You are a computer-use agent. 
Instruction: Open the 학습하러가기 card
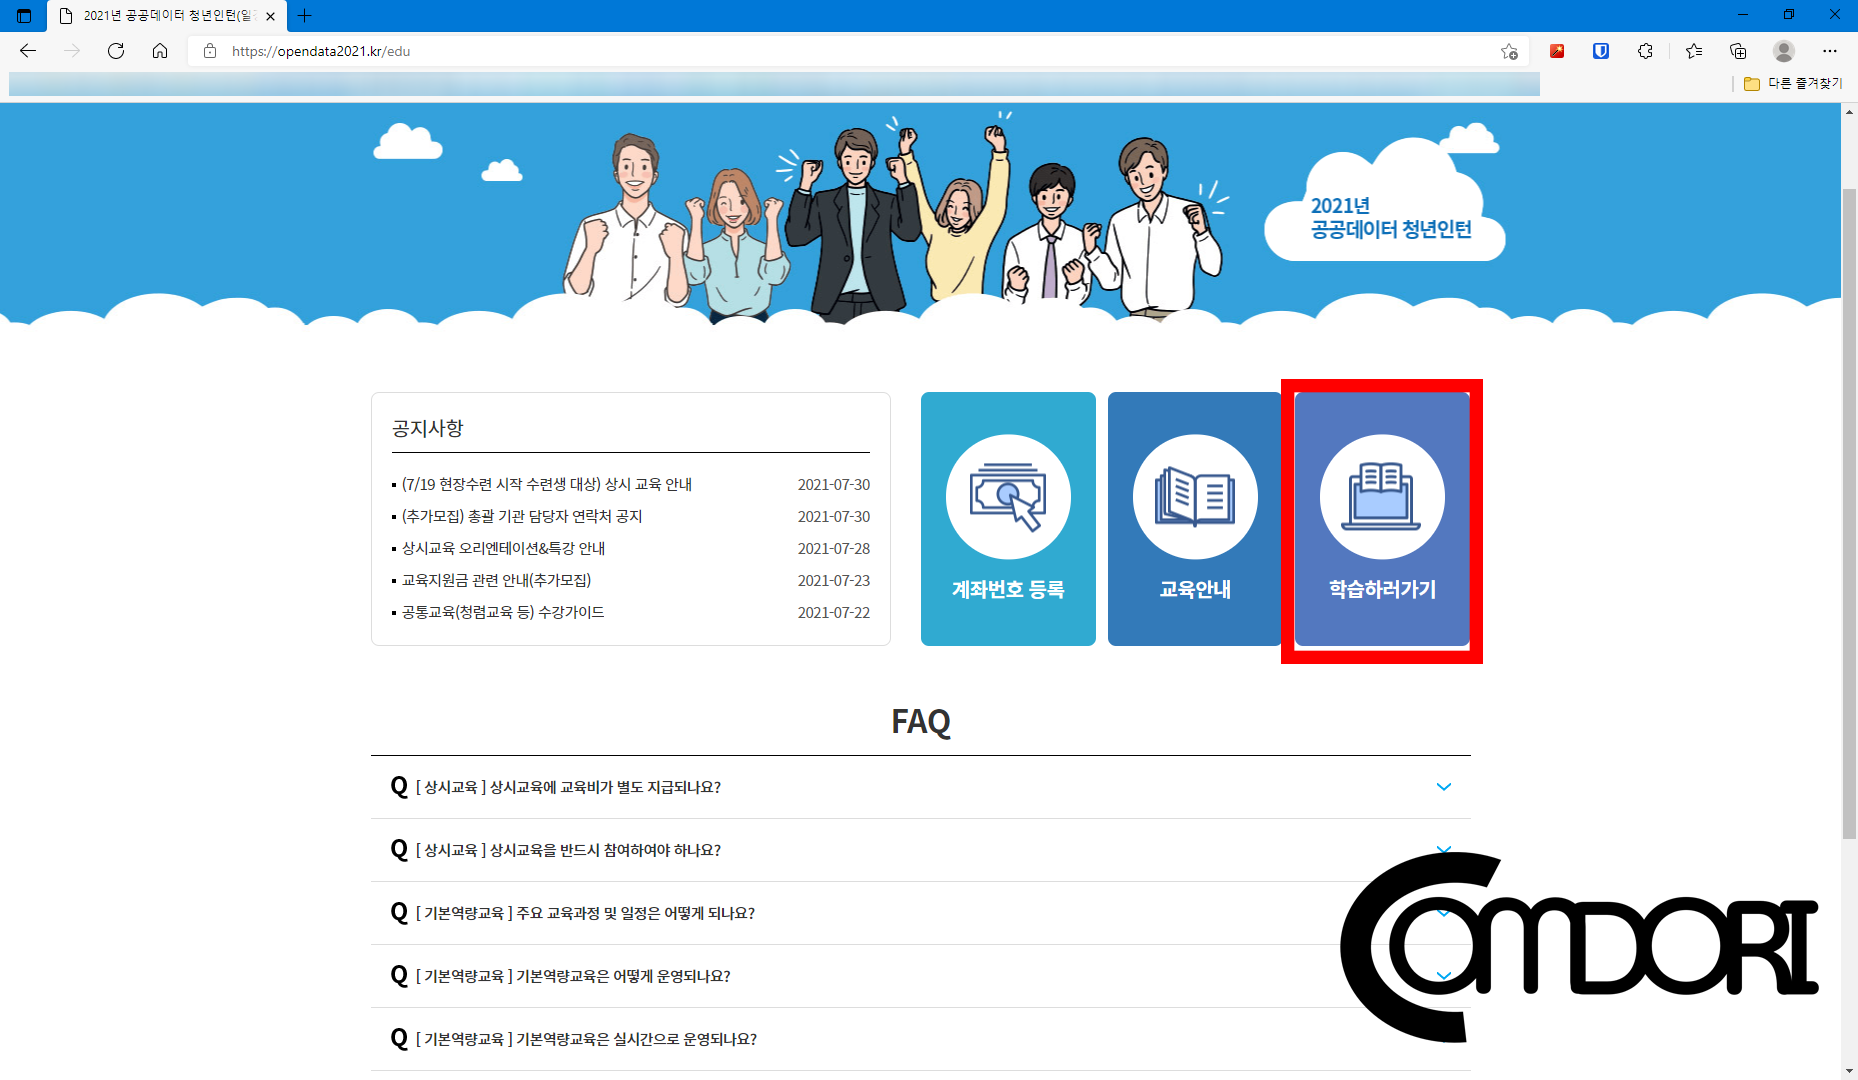(1382, 519)
